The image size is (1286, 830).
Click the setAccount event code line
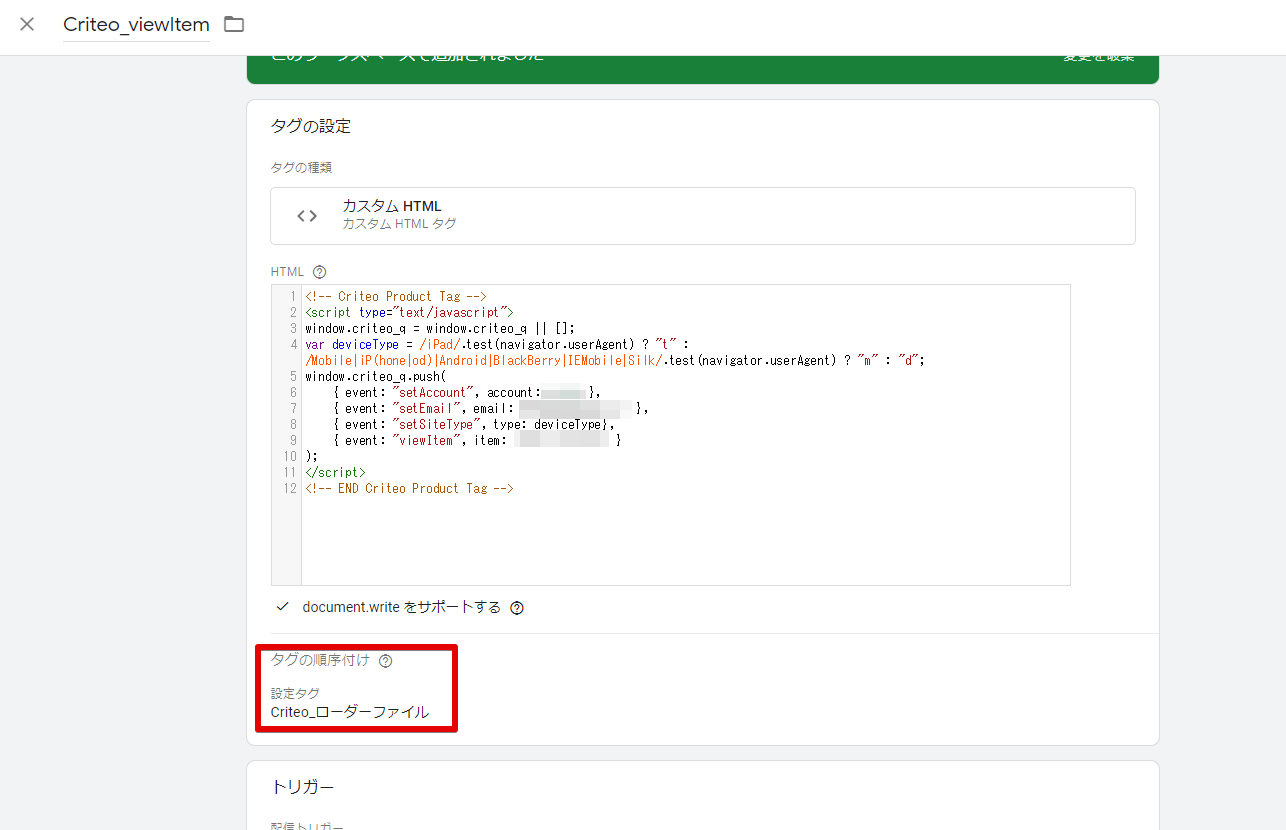click(x=460, y=393)
